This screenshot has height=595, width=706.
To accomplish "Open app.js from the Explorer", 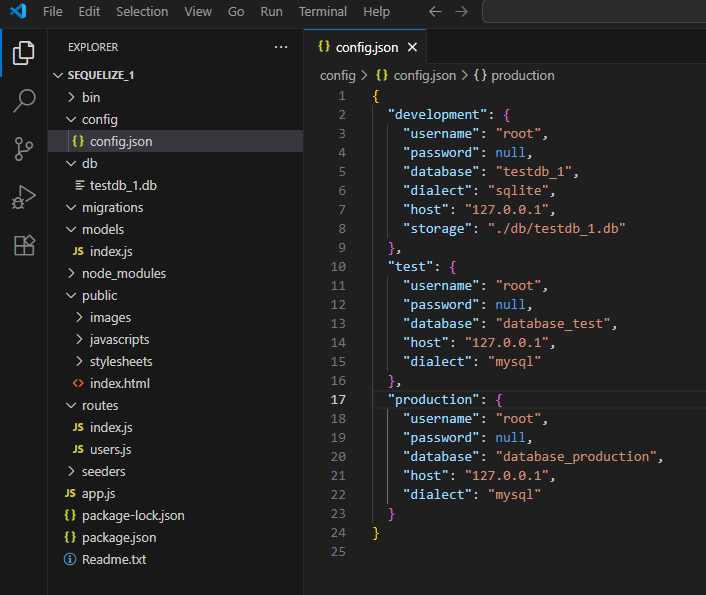I will 176,493.
